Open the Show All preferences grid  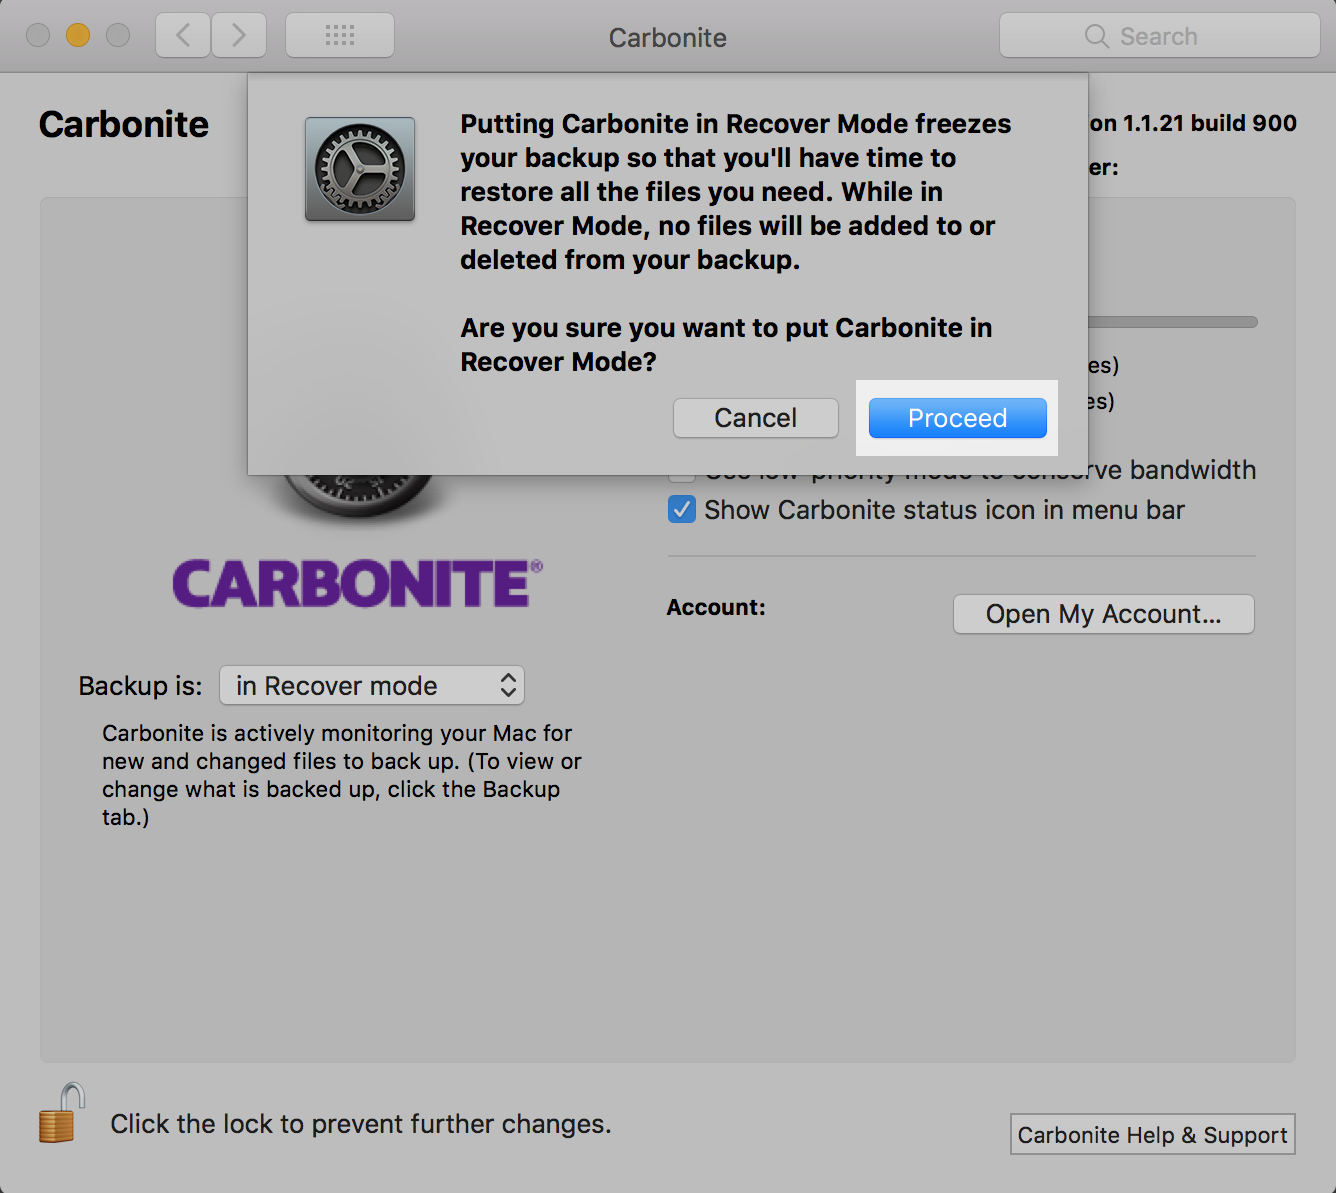[x=340, y=36]
